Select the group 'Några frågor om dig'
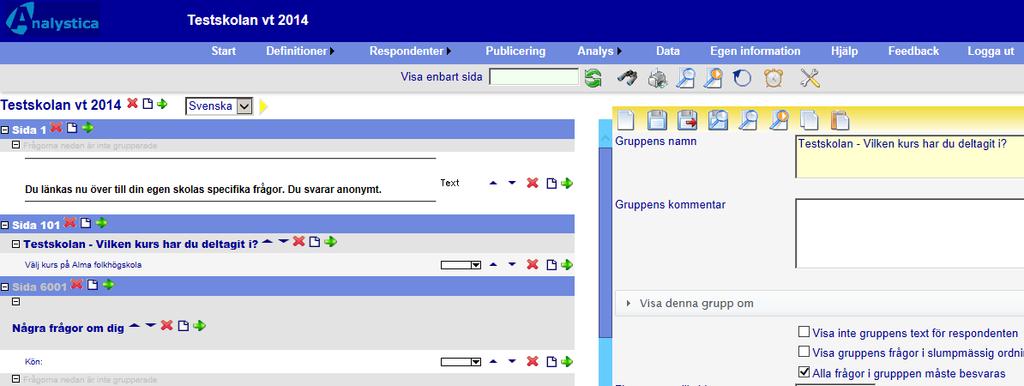The image size is (1024, 386). coord(68,329)
